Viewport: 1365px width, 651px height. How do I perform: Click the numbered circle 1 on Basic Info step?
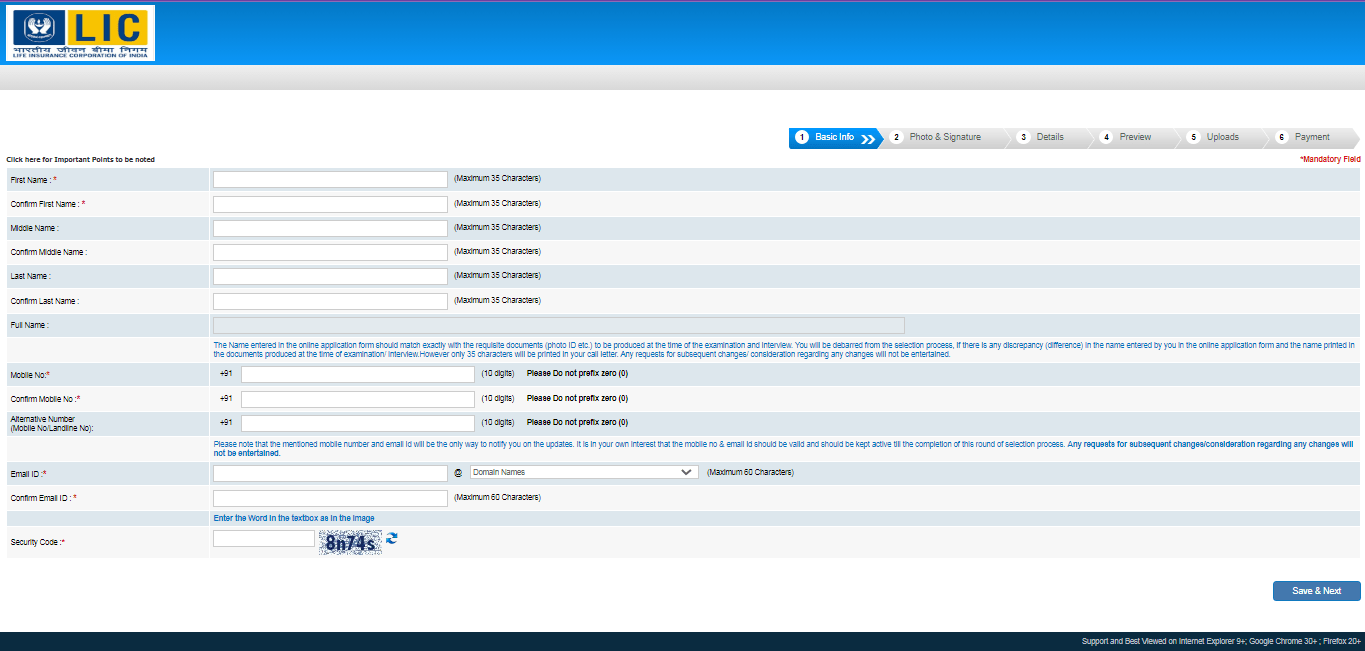pyautogui.click(x=802, y=137)
